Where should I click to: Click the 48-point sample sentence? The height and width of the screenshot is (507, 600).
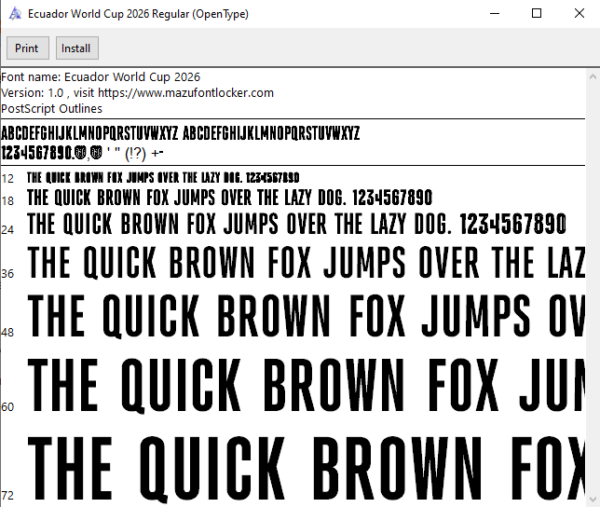306,316
